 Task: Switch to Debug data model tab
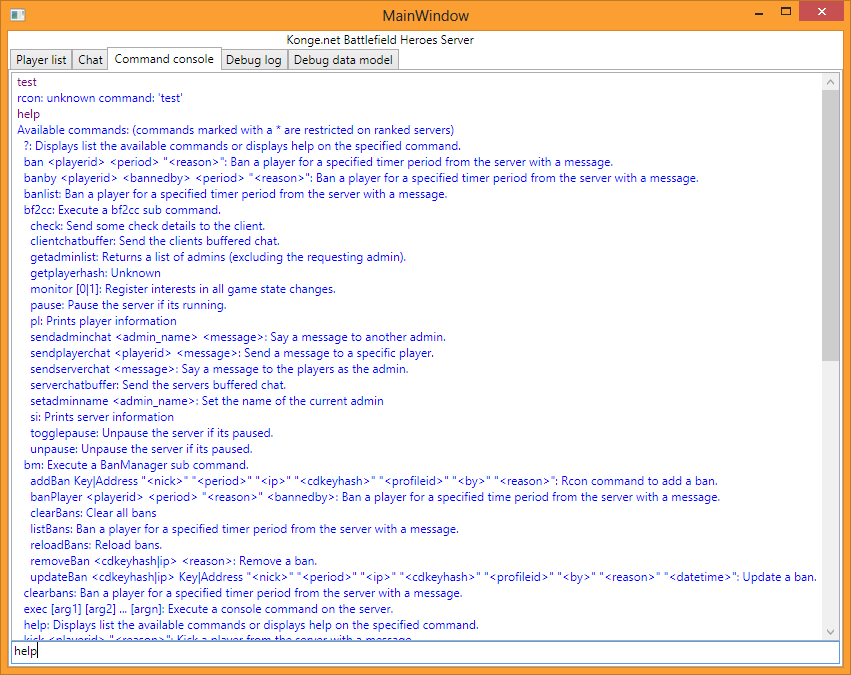343,60
